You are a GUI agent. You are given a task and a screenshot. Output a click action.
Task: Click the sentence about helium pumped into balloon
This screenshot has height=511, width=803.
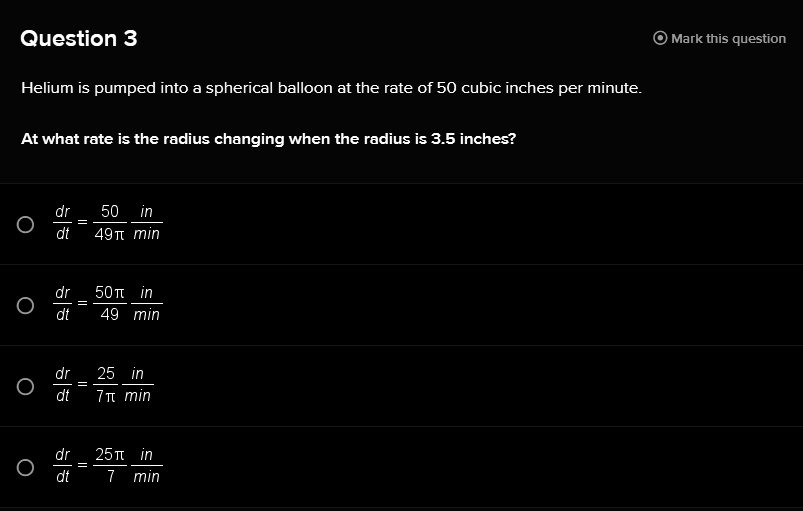[x=331, y=88]
